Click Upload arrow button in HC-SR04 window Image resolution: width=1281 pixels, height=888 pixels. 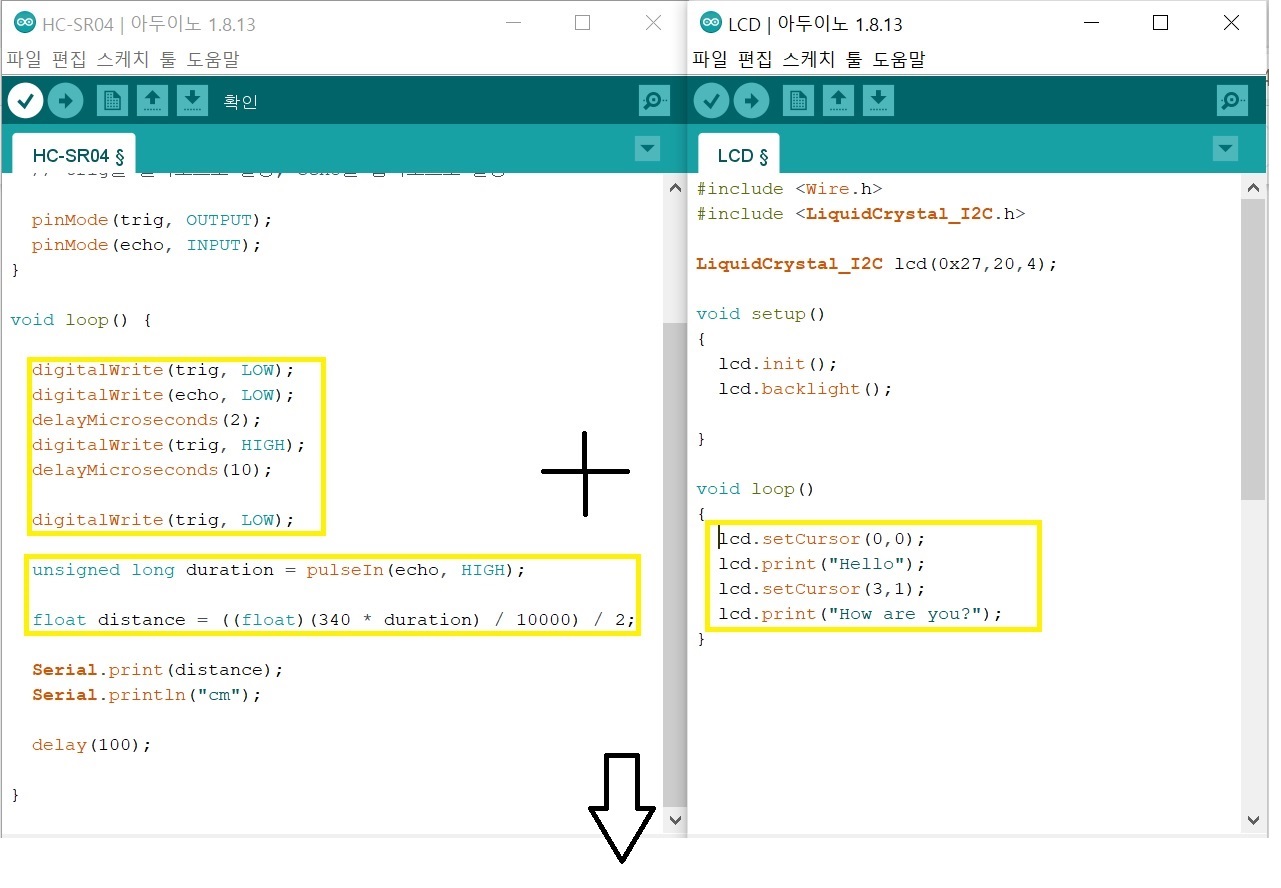[x=66, y=100]
